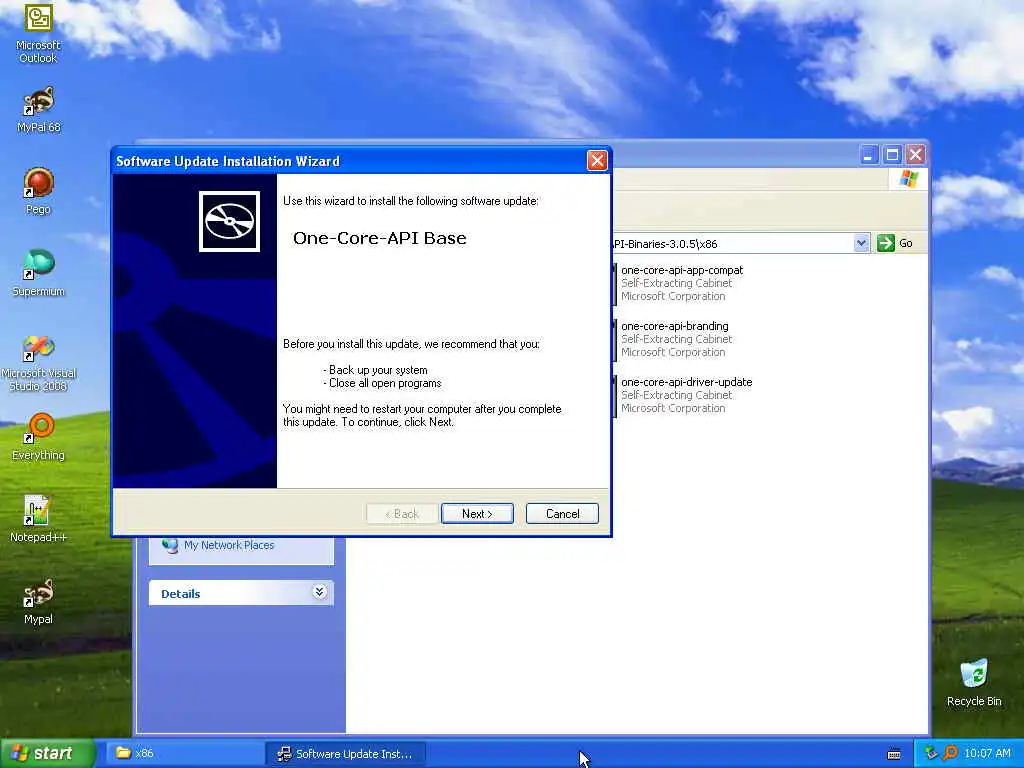Open My Network Places link
The height and width of the screenshot is (768, 1024).
coord(229,545)
